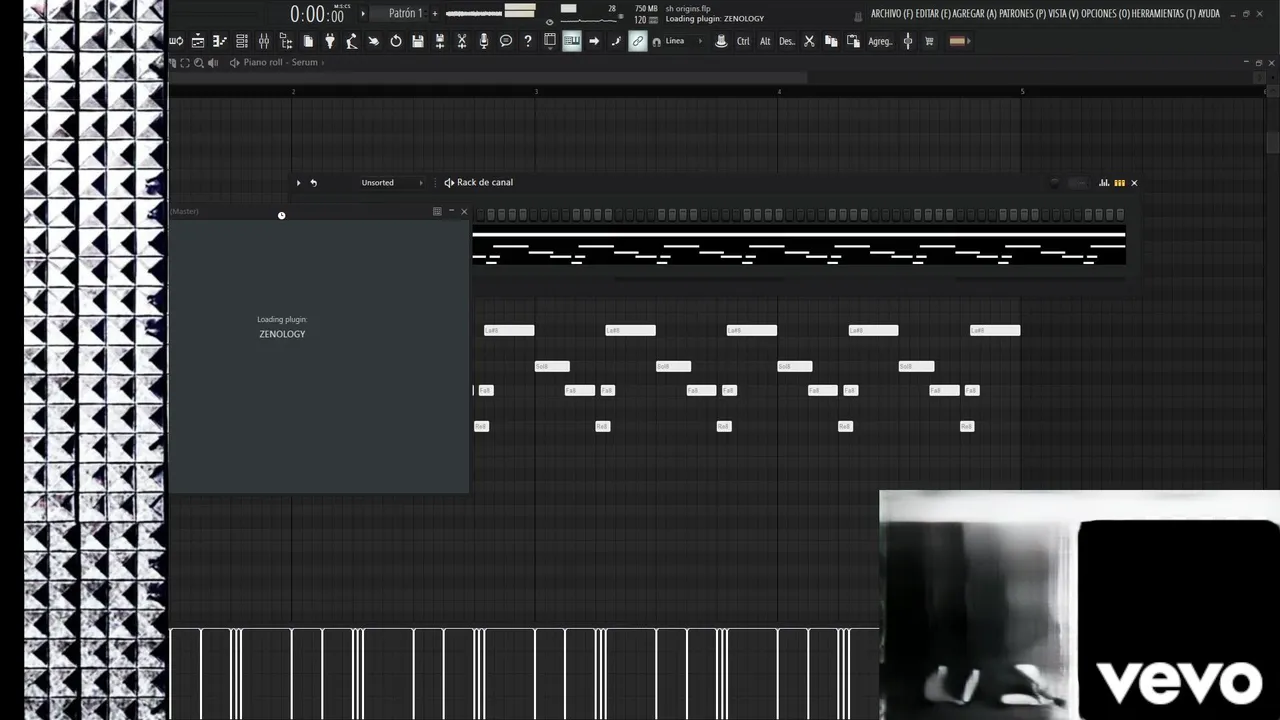
Task: Click the paste clipboard icon
Action: 853,41
